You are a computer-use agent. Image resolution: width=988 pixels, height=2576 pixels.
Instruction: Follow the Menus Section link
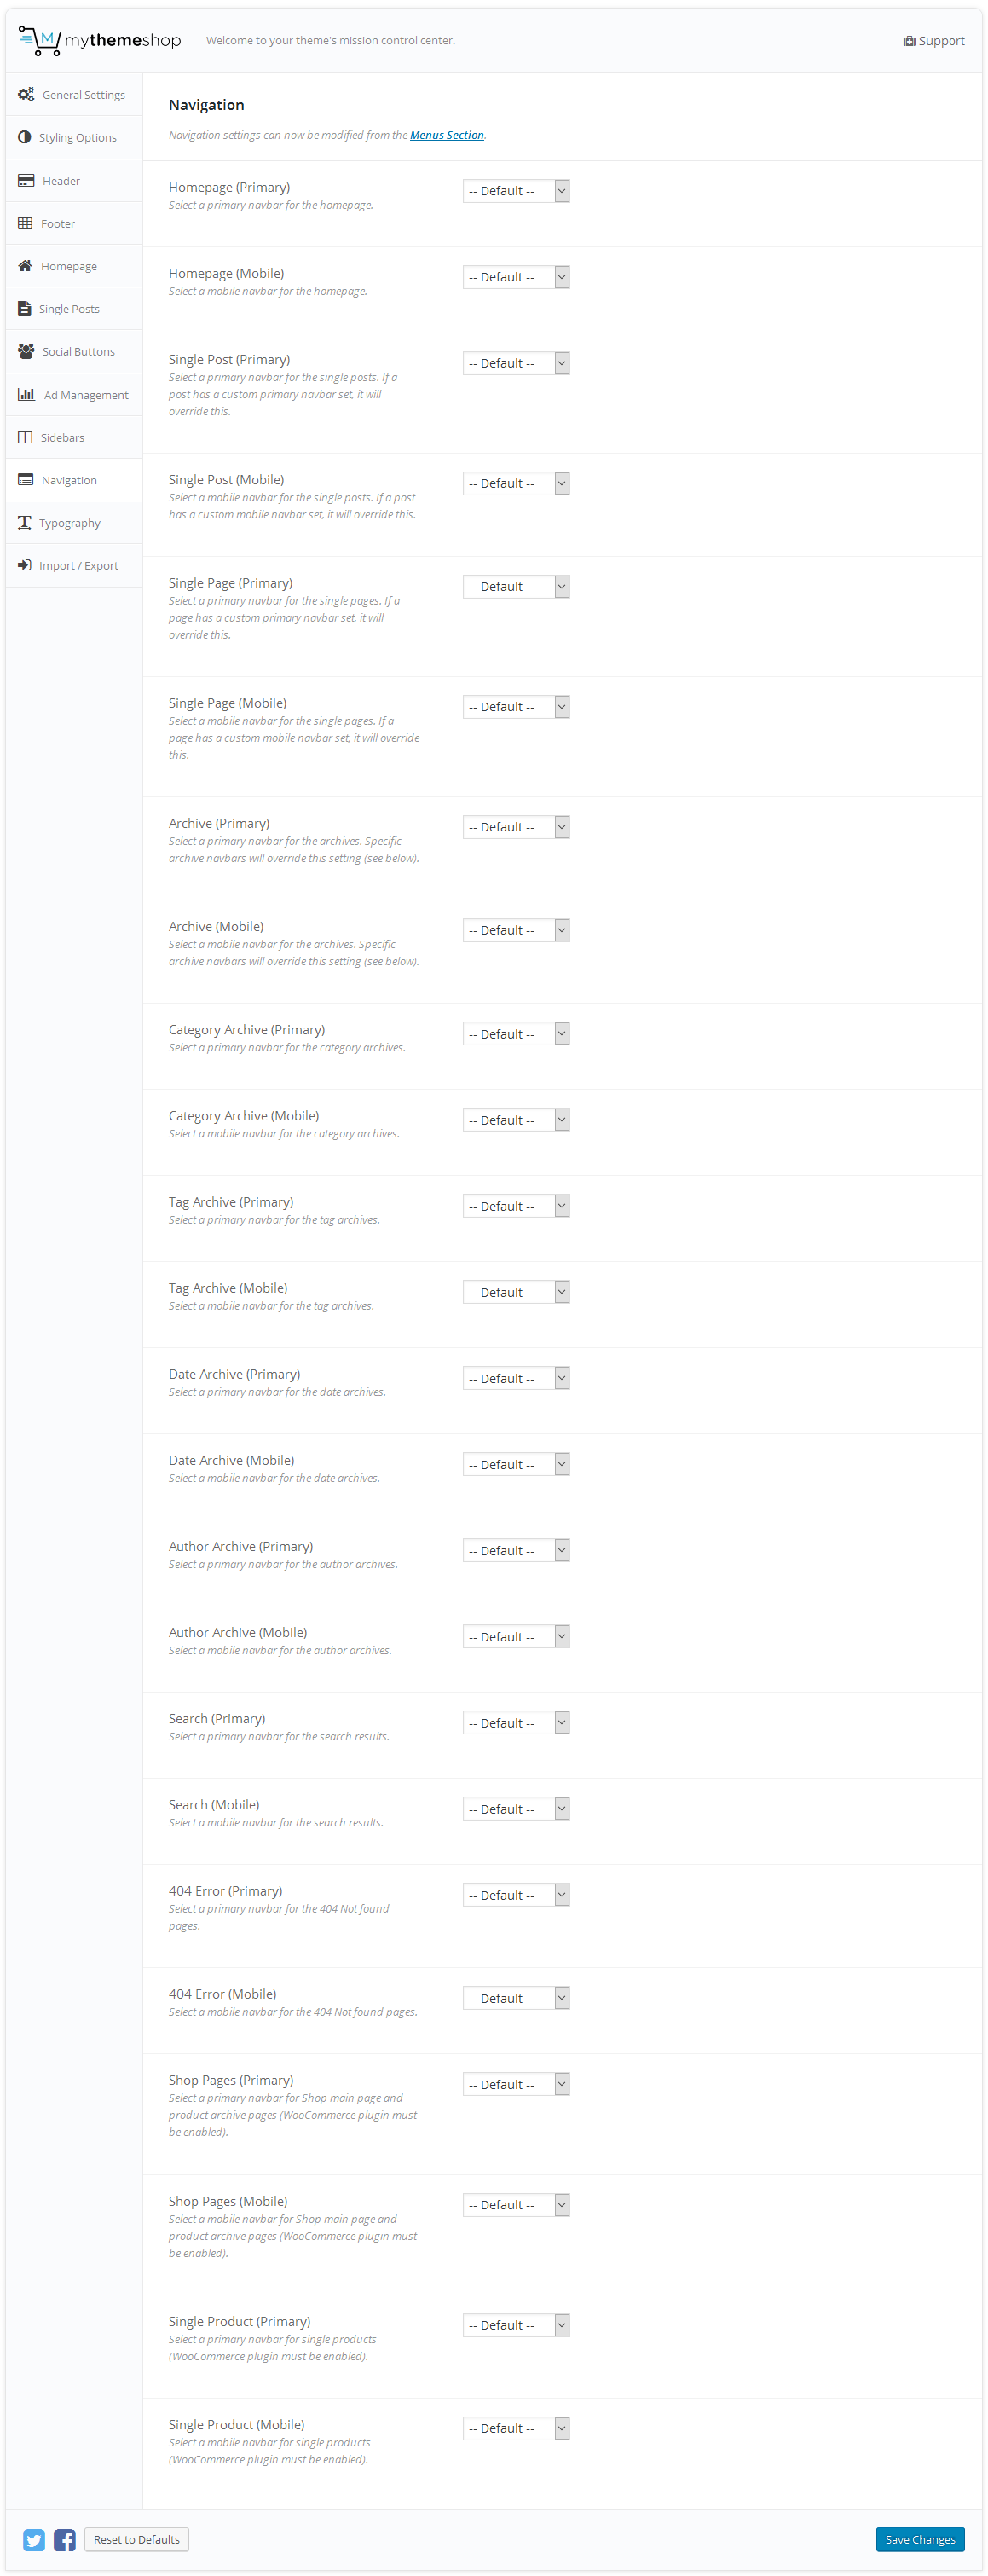point(447,135)
